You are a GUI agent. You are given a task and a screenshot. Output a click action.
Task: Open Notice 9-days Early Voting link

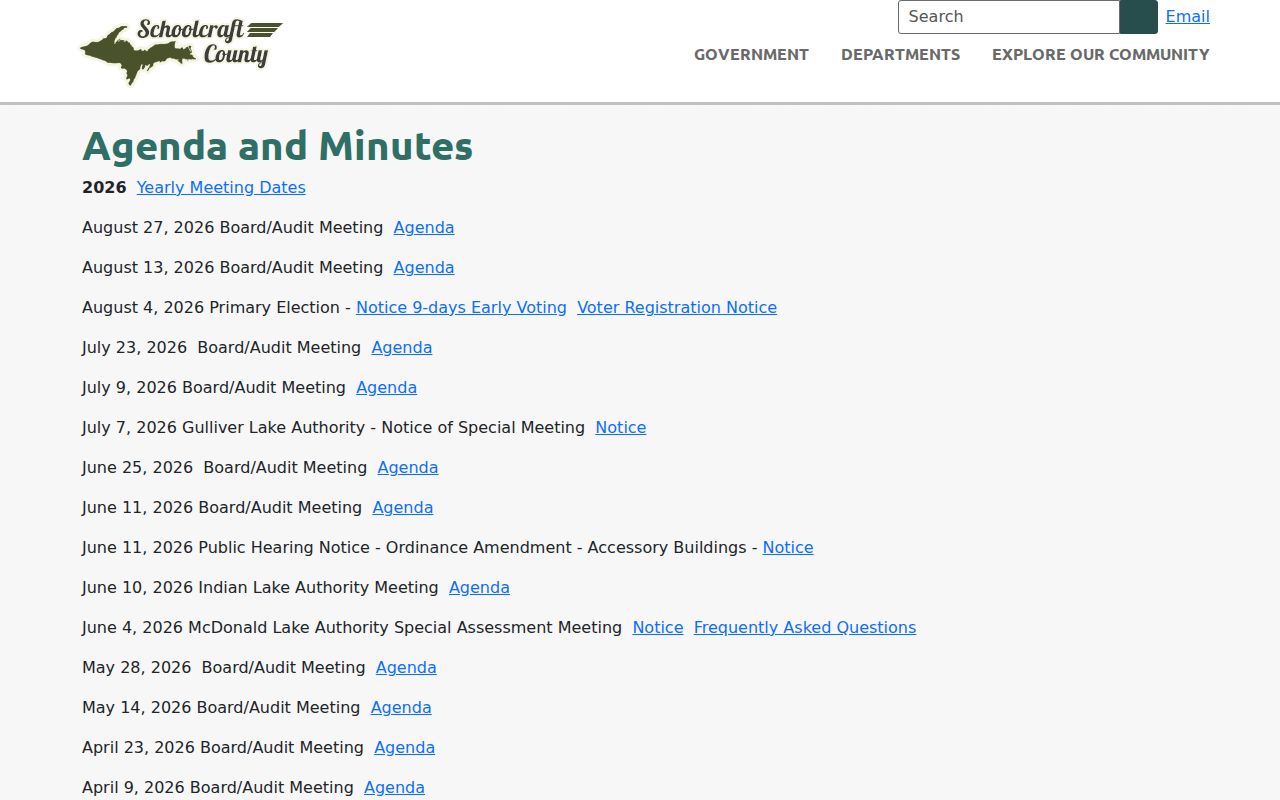point(461,307)
